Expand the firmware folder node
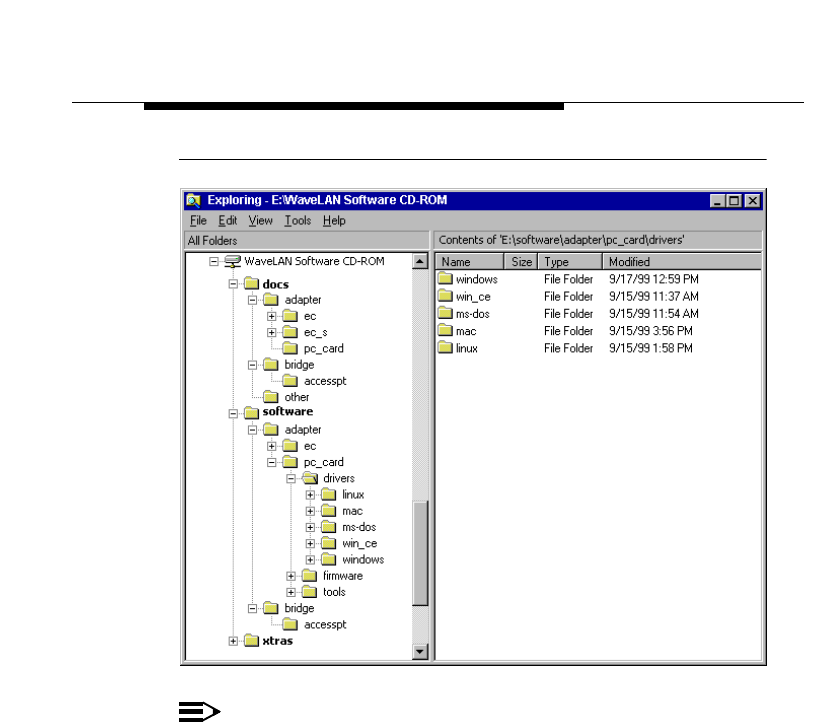Image resolution: width=838 pixels, height=722 pixels. click(291, 576)
